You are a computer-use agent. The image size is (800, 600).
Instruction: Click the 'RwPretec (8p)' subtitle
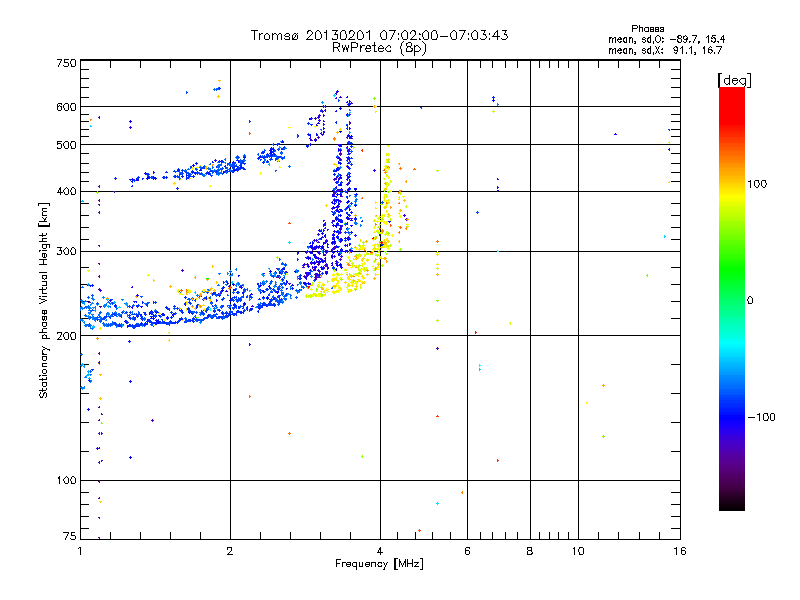tap(379, 48)
